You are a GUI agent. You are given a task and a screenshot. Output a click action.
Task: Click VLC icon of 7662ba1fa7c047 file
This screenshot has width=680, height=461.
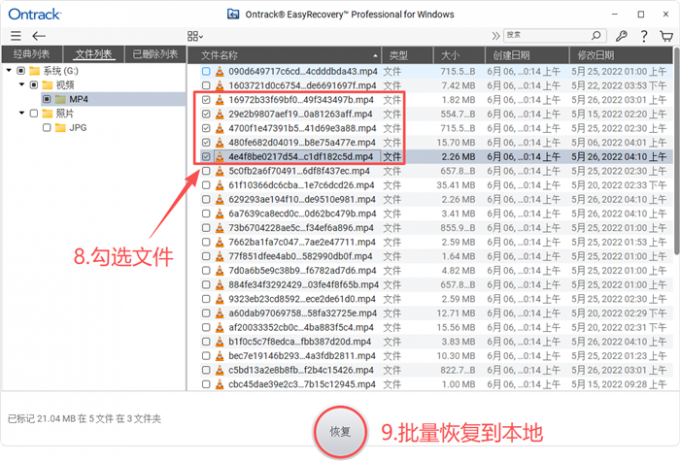[220, 242]
